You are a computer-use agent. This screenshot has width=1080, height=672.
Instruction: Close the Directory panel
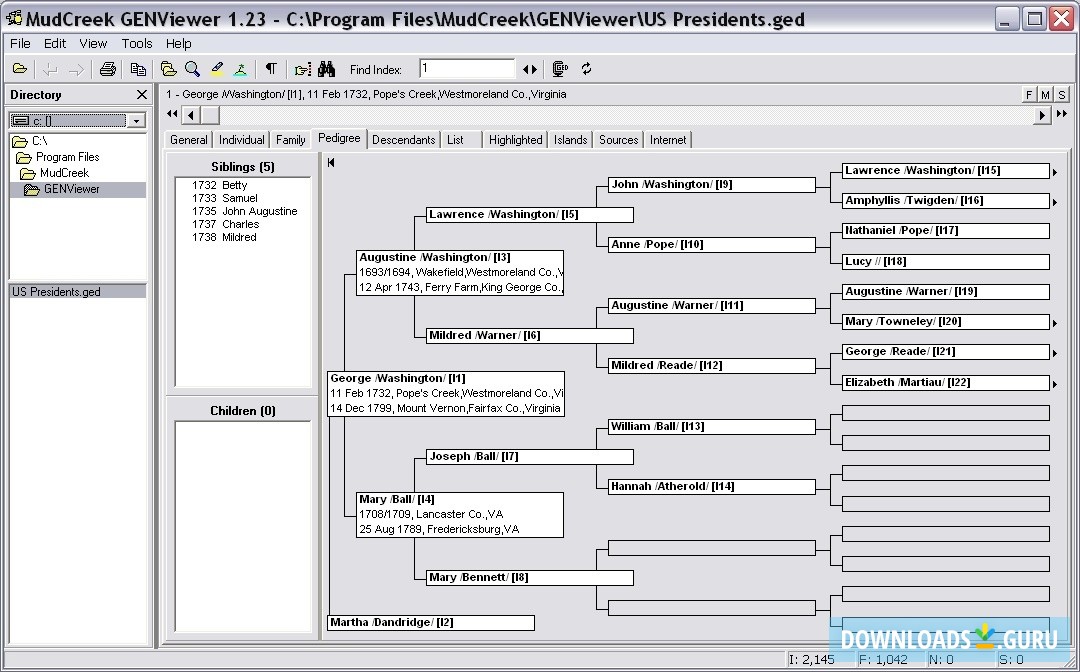pyautogui.click(x=141, y=94)
